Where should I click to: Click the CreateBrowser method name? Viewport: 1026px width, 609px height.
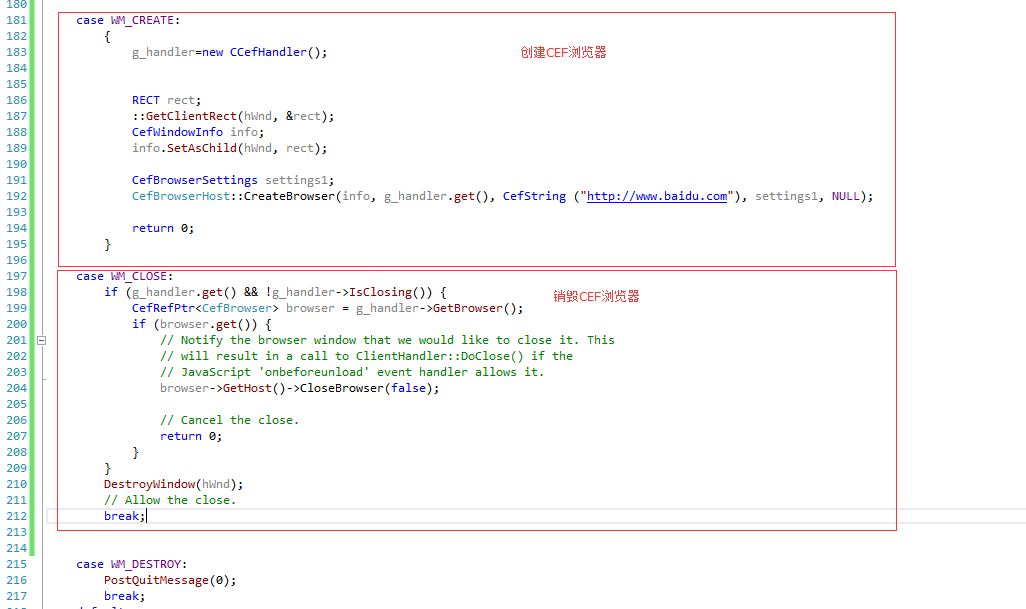(x=289, y=196)
